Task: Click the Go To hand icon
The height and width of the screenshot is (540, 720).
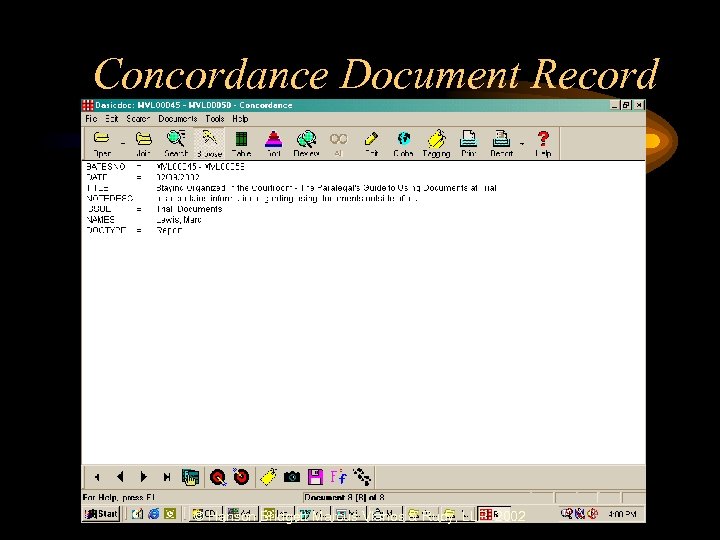Action: (x=191, y=478)
